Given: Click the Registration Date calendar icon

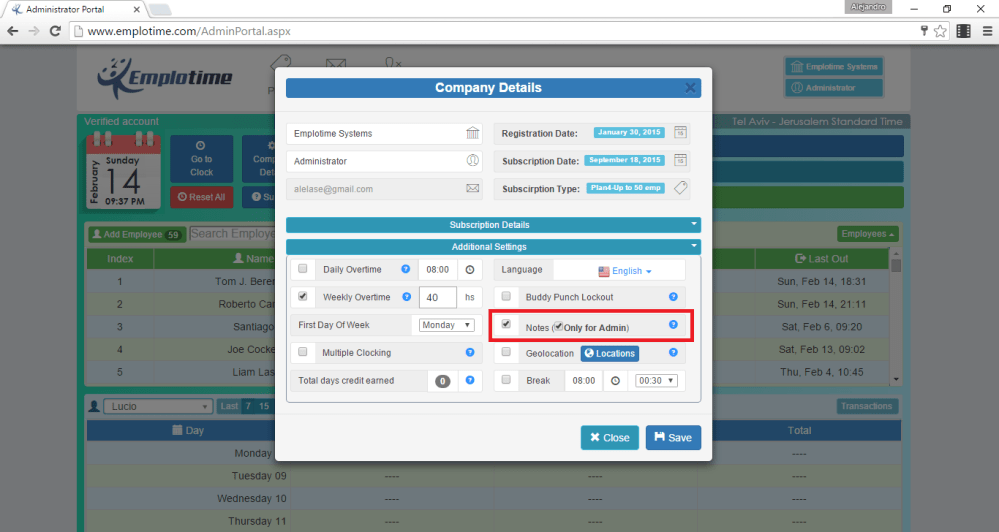Looking at the screenshot, I should (x=680, y=133).
